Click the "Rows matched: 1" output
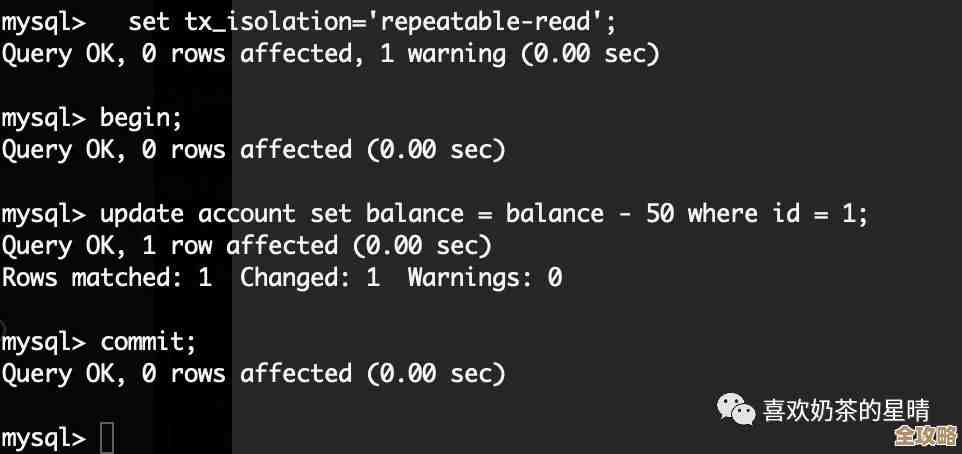This screenshot has height=454, width=962. tap(106, 277)
